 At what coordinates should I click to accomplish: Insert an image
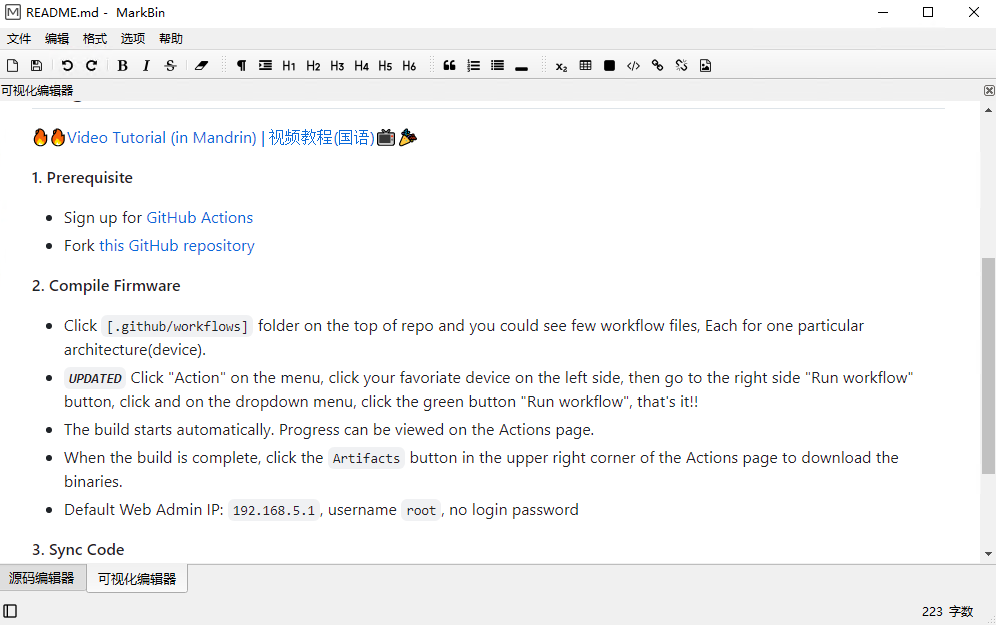[x=705, y=65]
